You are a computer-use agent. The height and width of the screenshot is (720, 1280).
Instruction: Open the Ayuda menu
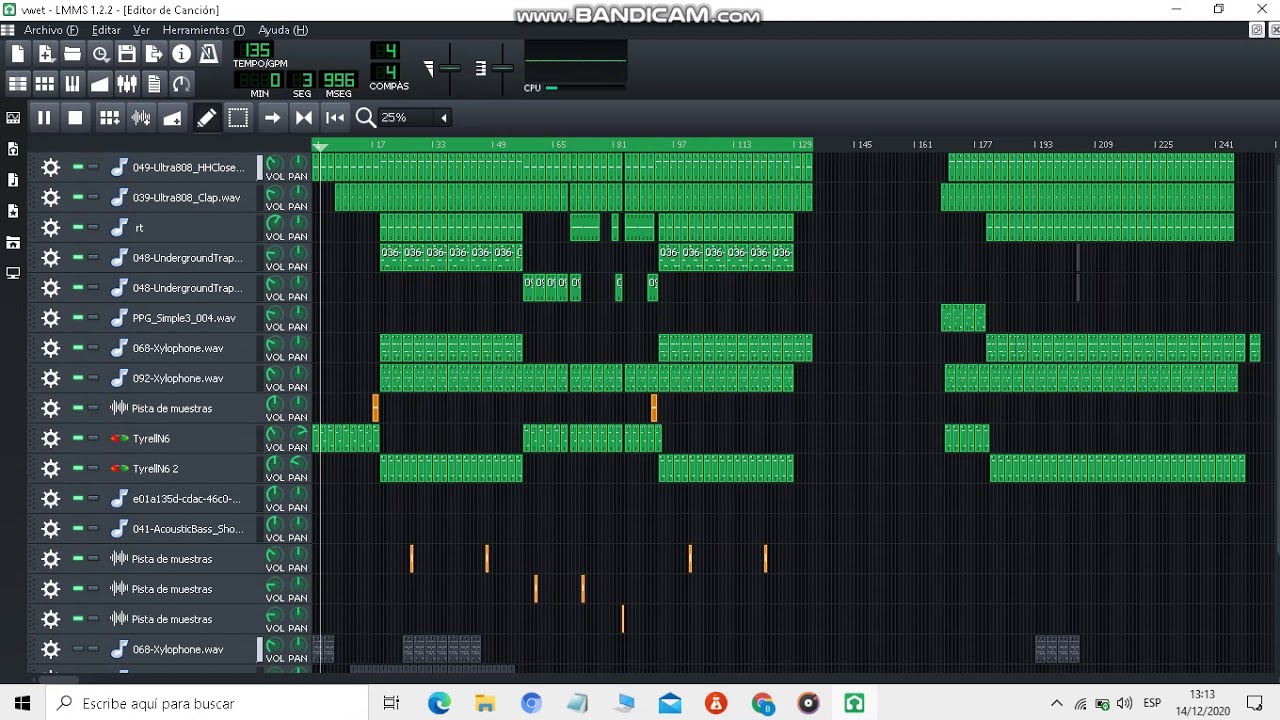(283, 30)
